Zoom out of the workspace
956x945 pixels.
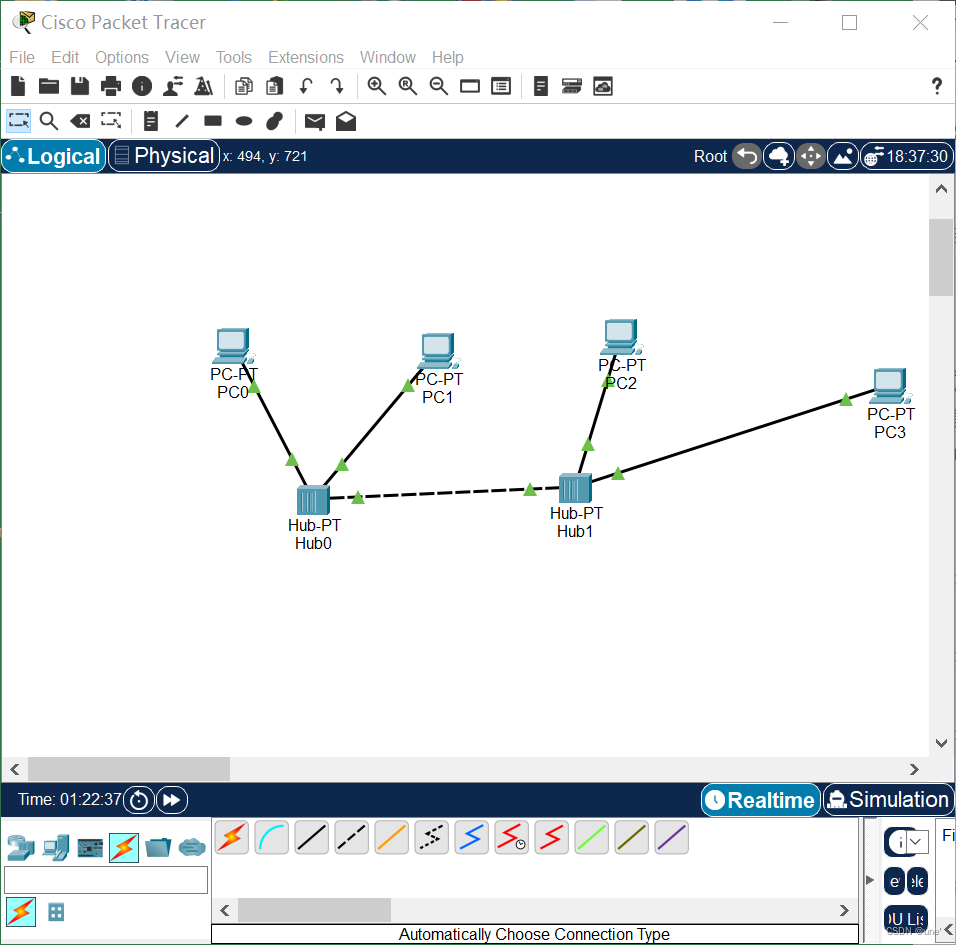[439, 86]
